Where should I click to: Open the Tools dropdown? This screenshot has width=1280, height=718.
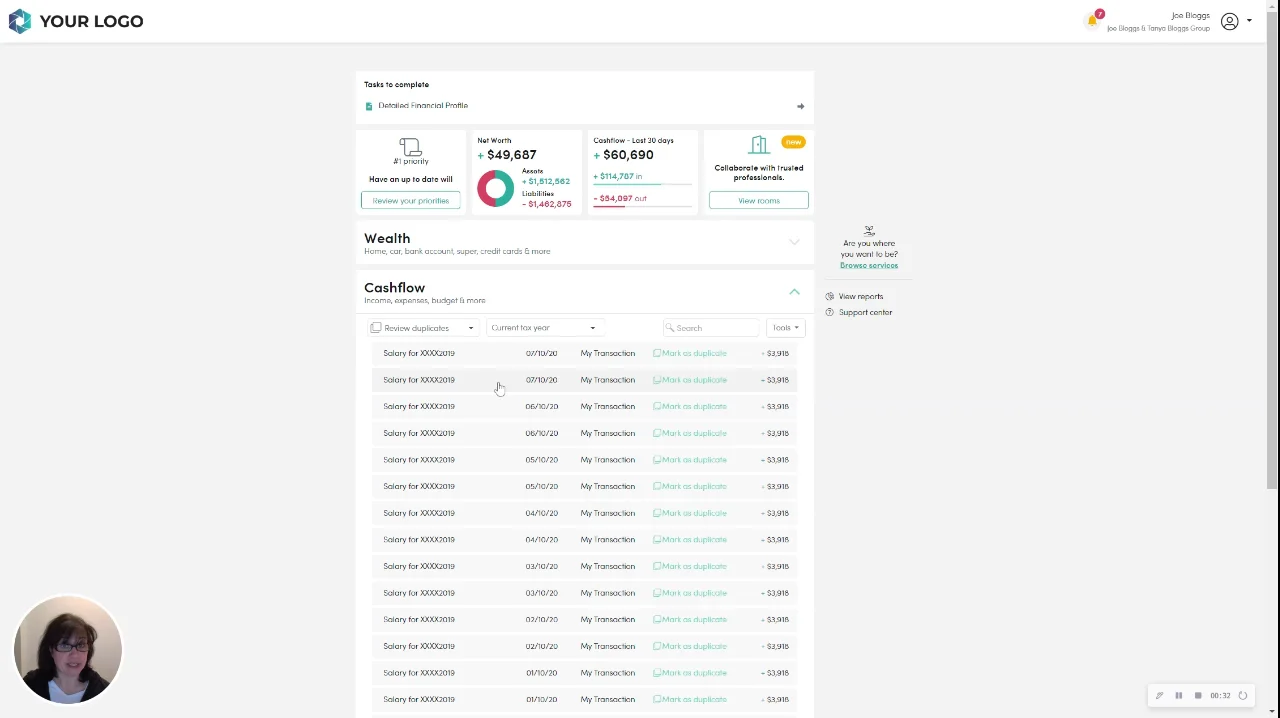point(785,328)
